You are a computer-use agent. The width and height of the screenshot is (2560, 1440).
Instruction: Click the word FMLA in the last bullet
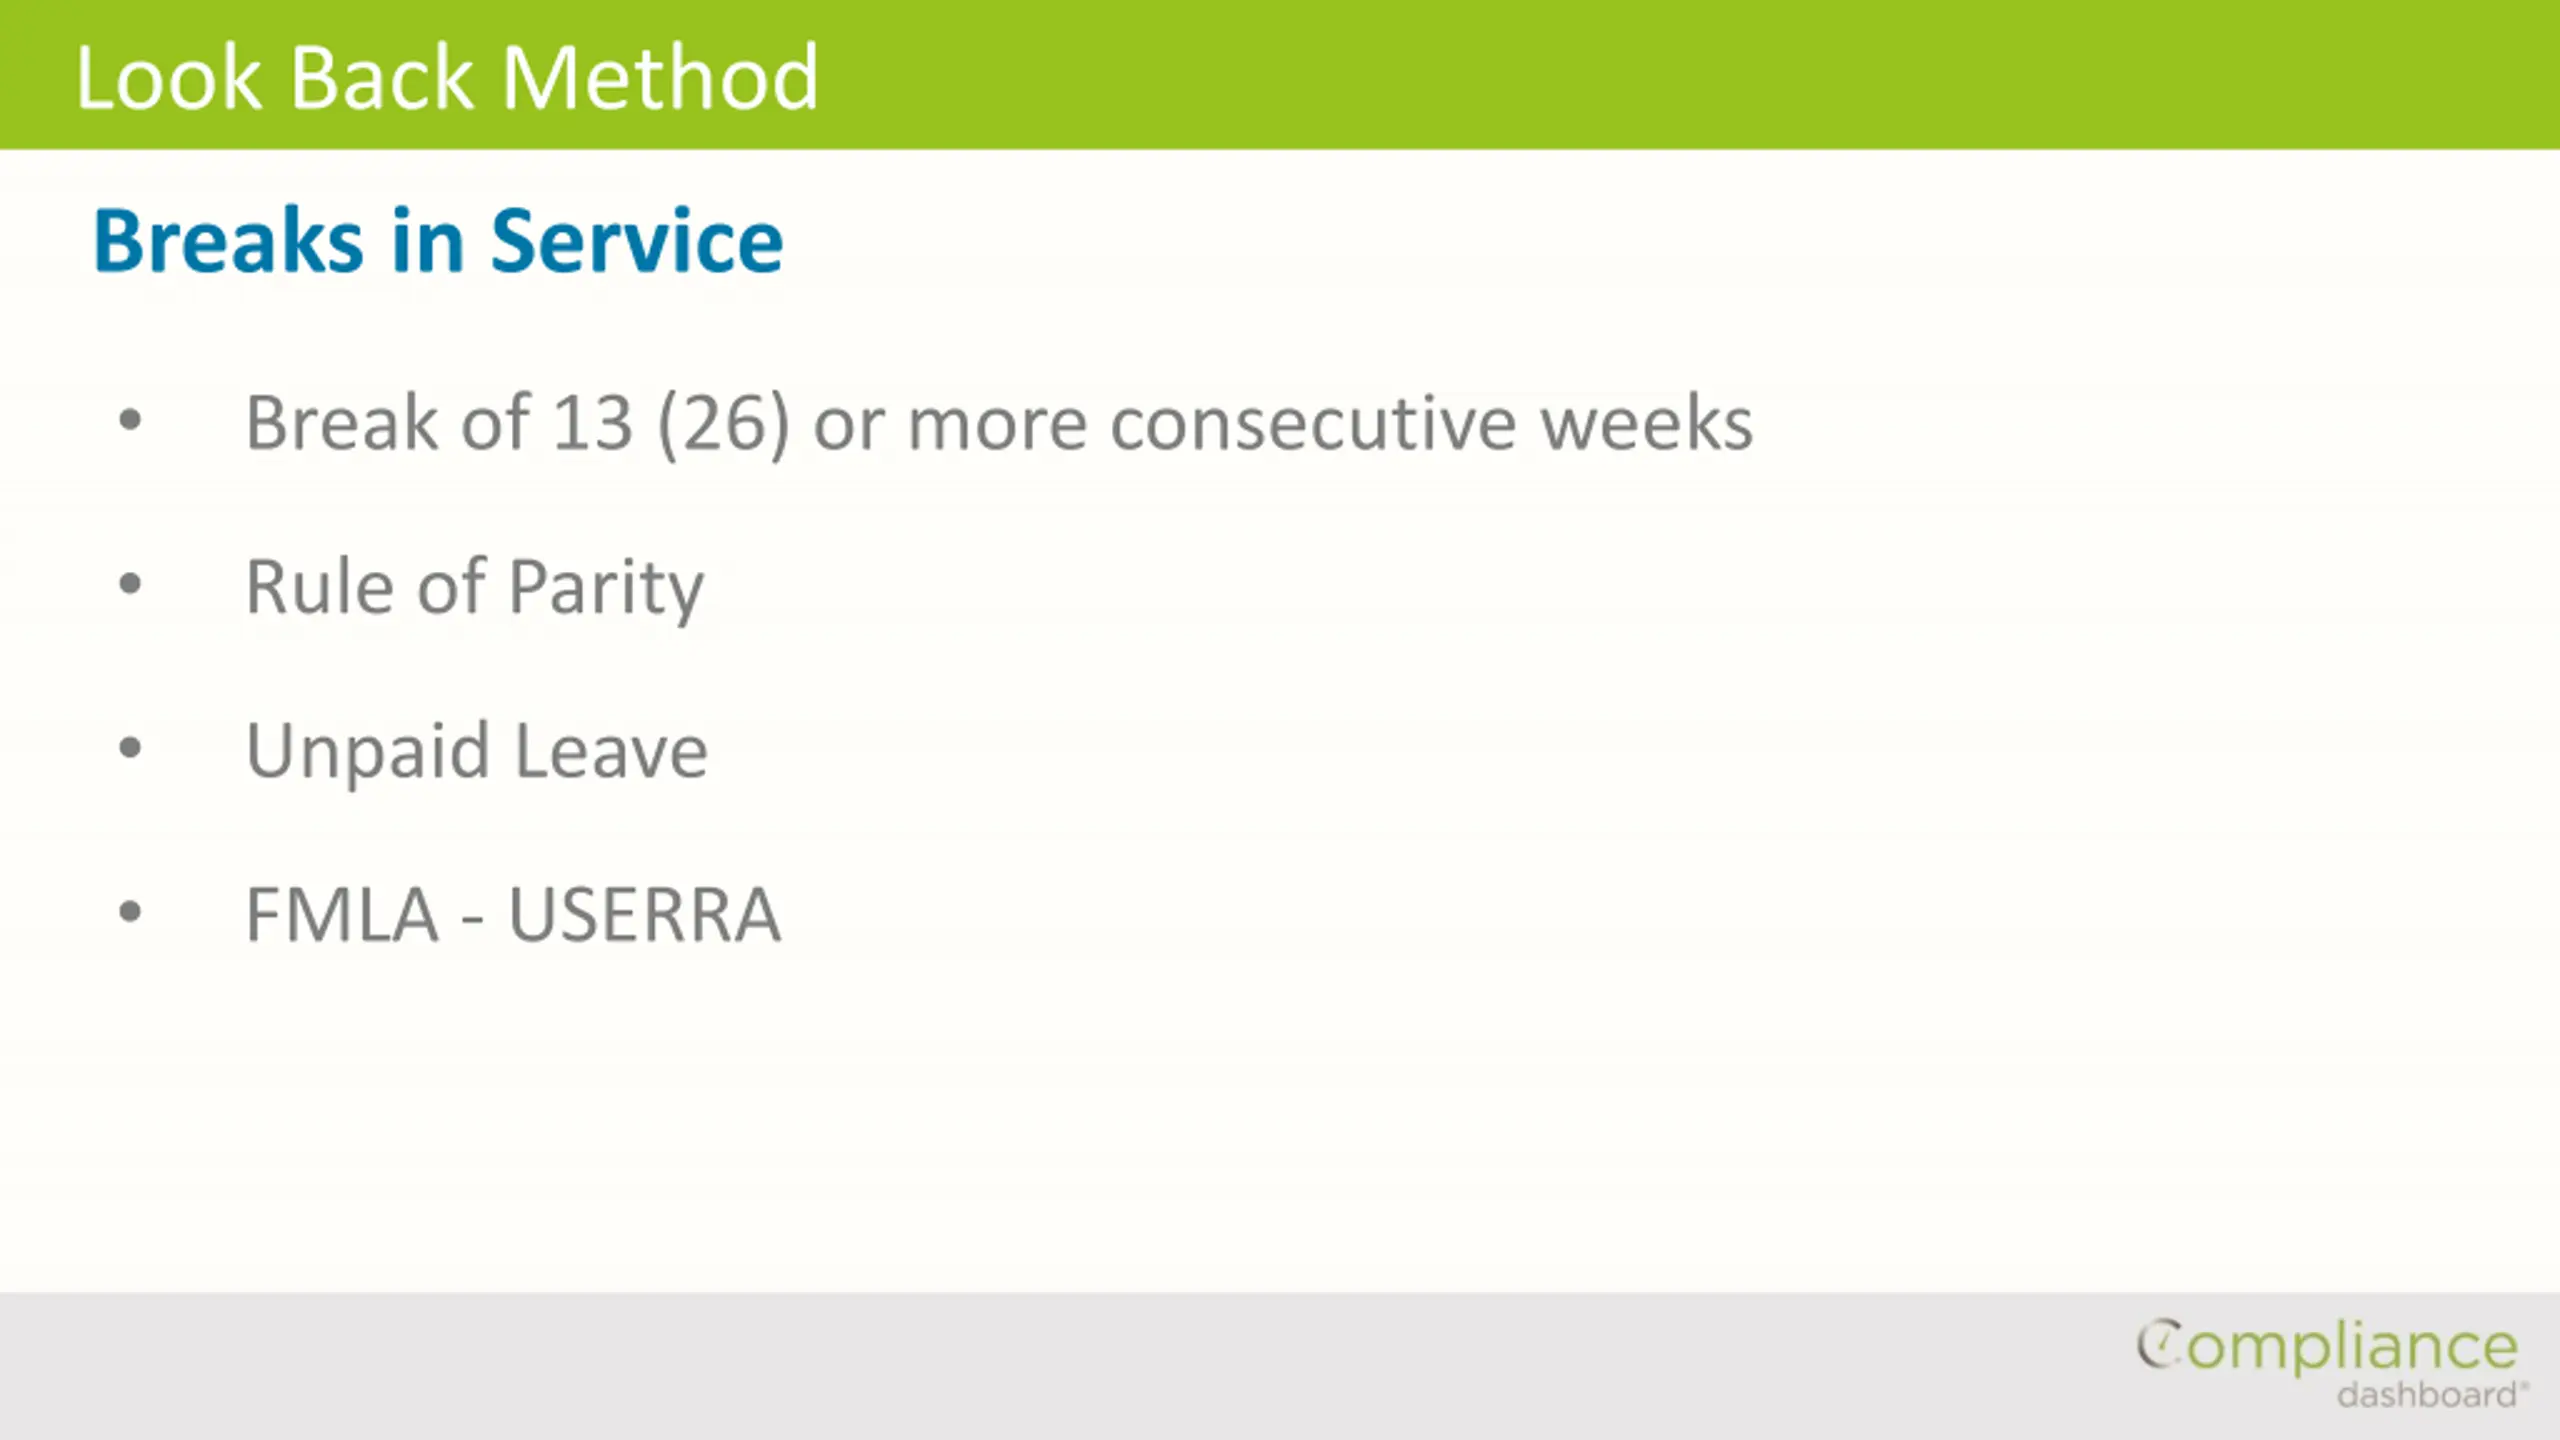(x=342, y=915)
